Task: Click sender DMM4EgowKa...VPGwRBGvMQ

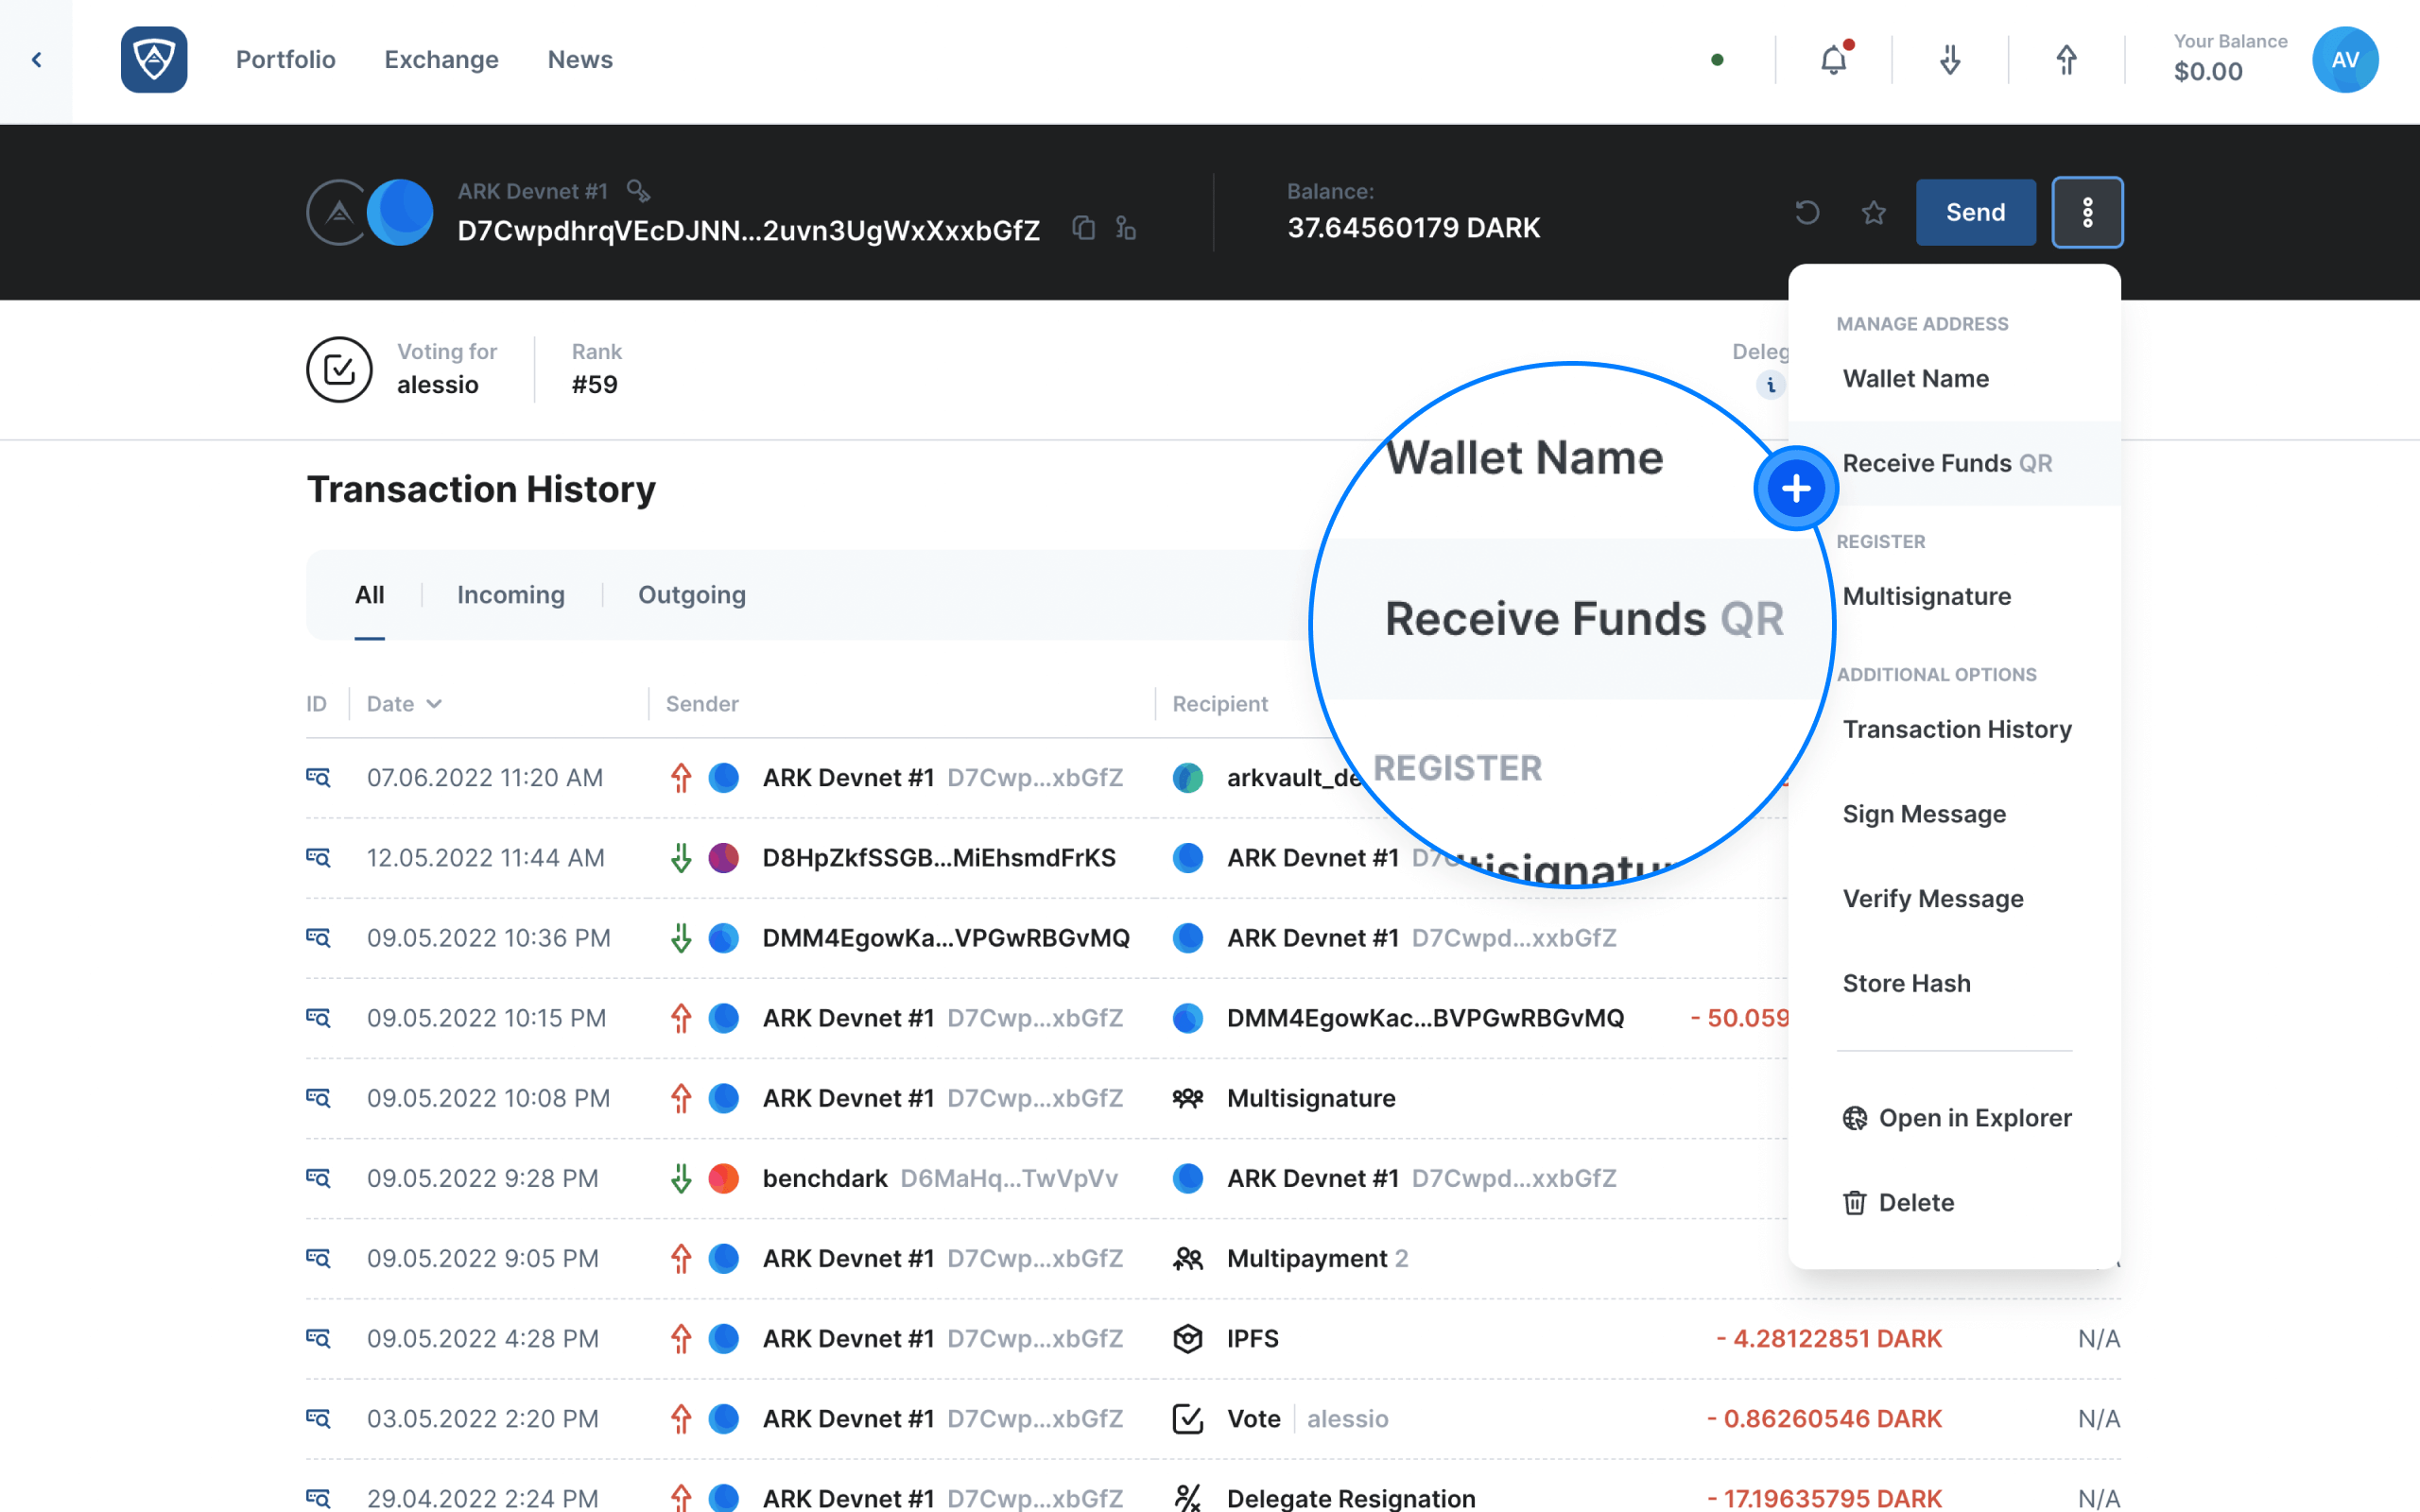Action: click(x=946, y=938)
